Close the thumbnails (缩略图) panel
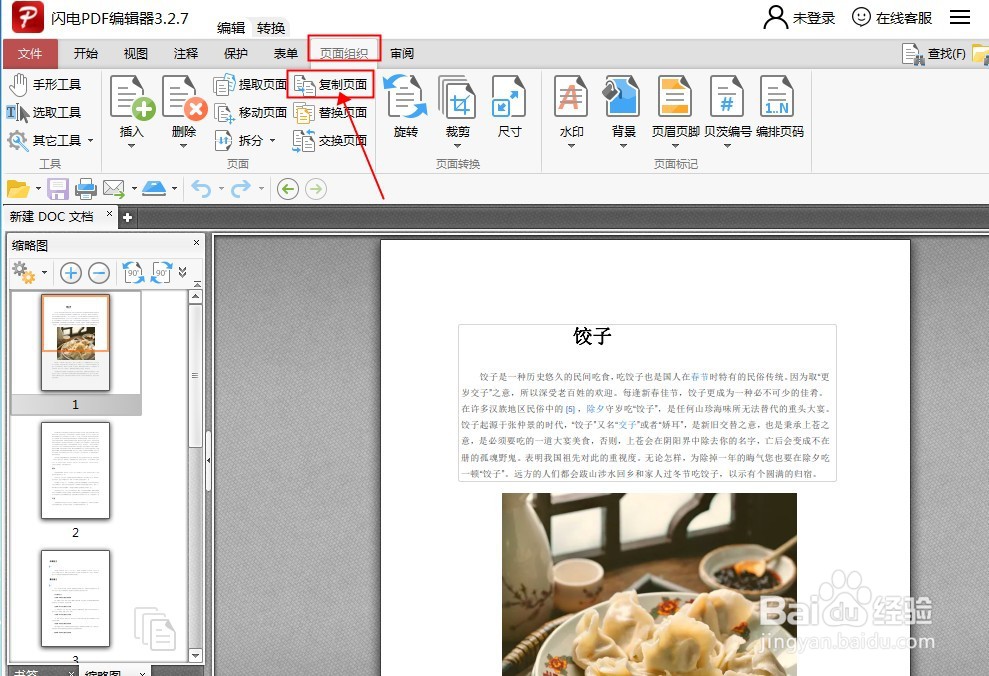Viewport: 989px width, 676px height. pyautogui.click(x=196, y=243)
